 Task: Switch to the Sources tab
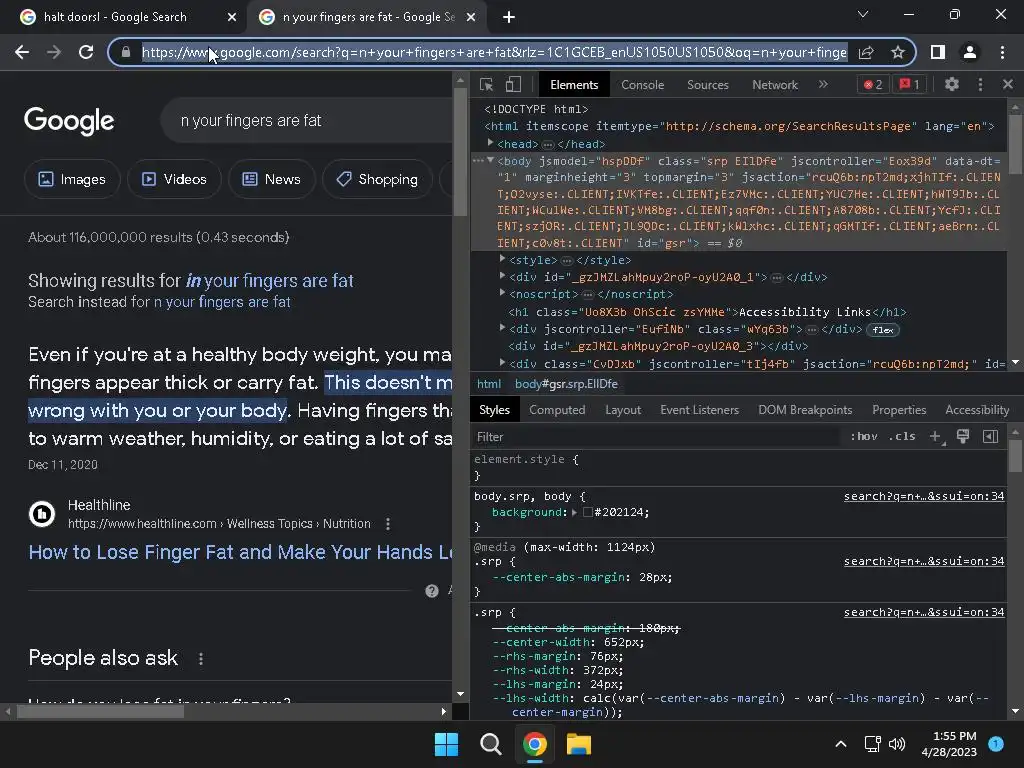(x=708, y=85)
